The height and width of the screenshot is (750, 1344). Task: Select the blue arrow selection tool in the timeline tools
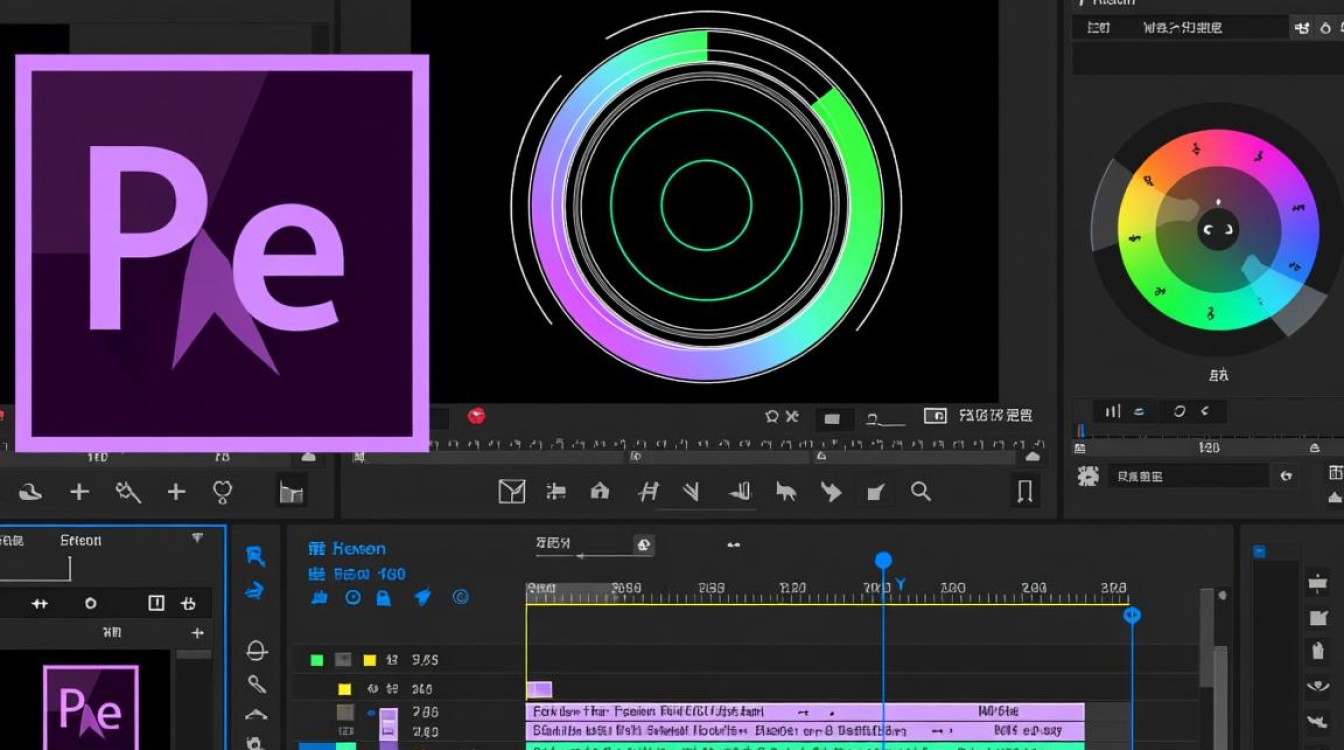point(256,556)
